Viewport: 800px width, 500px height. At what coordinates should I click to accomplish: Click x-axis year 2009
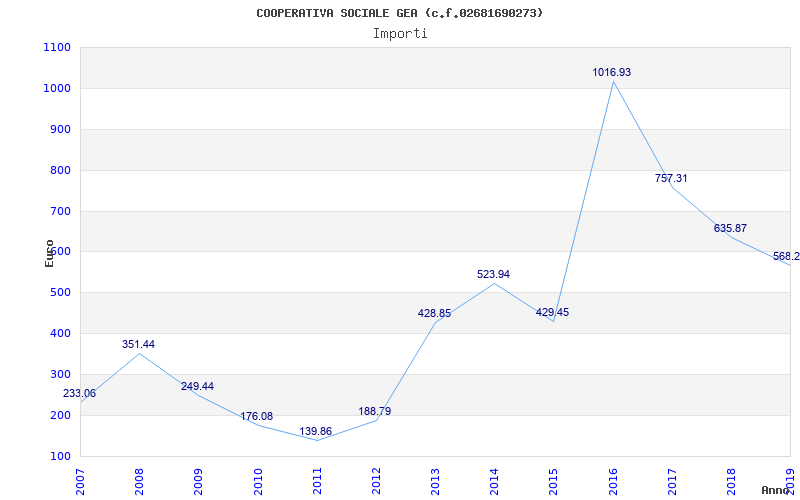(x=199, y=482)
